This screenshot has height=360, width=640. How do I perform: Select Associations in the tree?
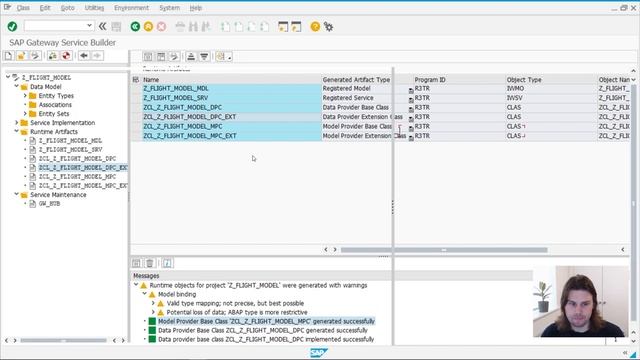point(55,104)
